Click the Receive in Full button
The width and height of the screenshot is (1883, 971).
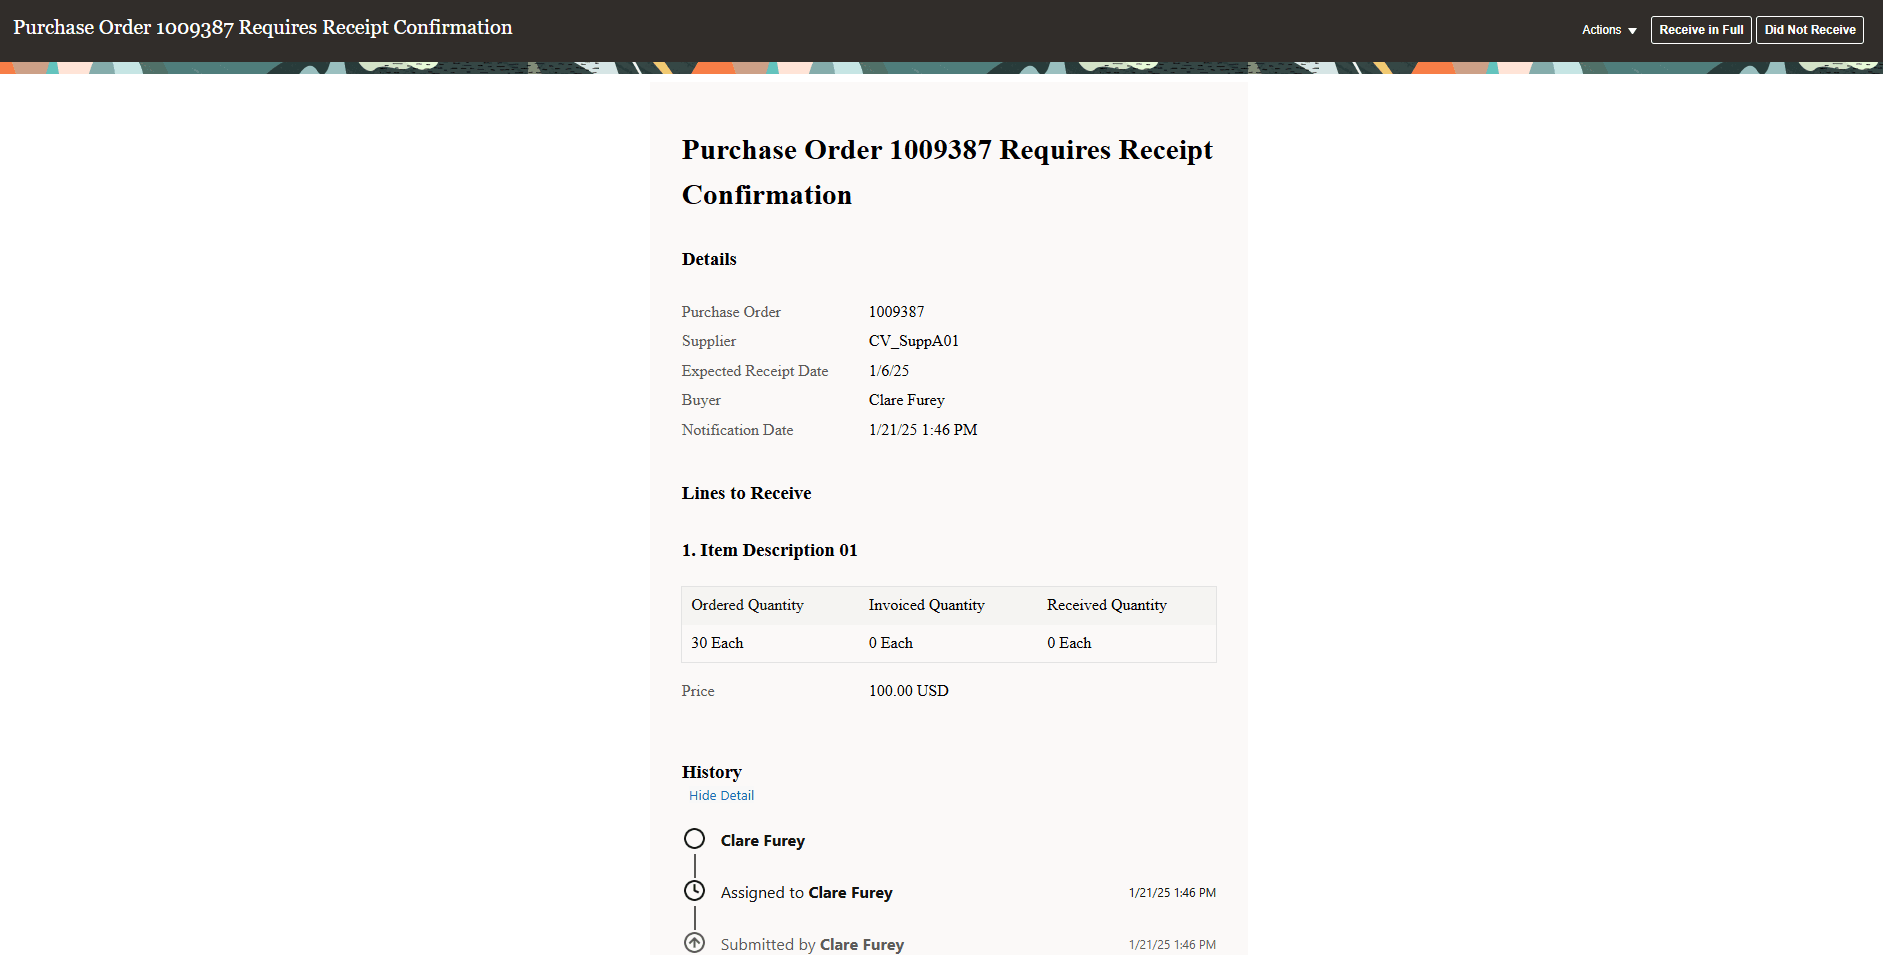(x=1701, y=30)
